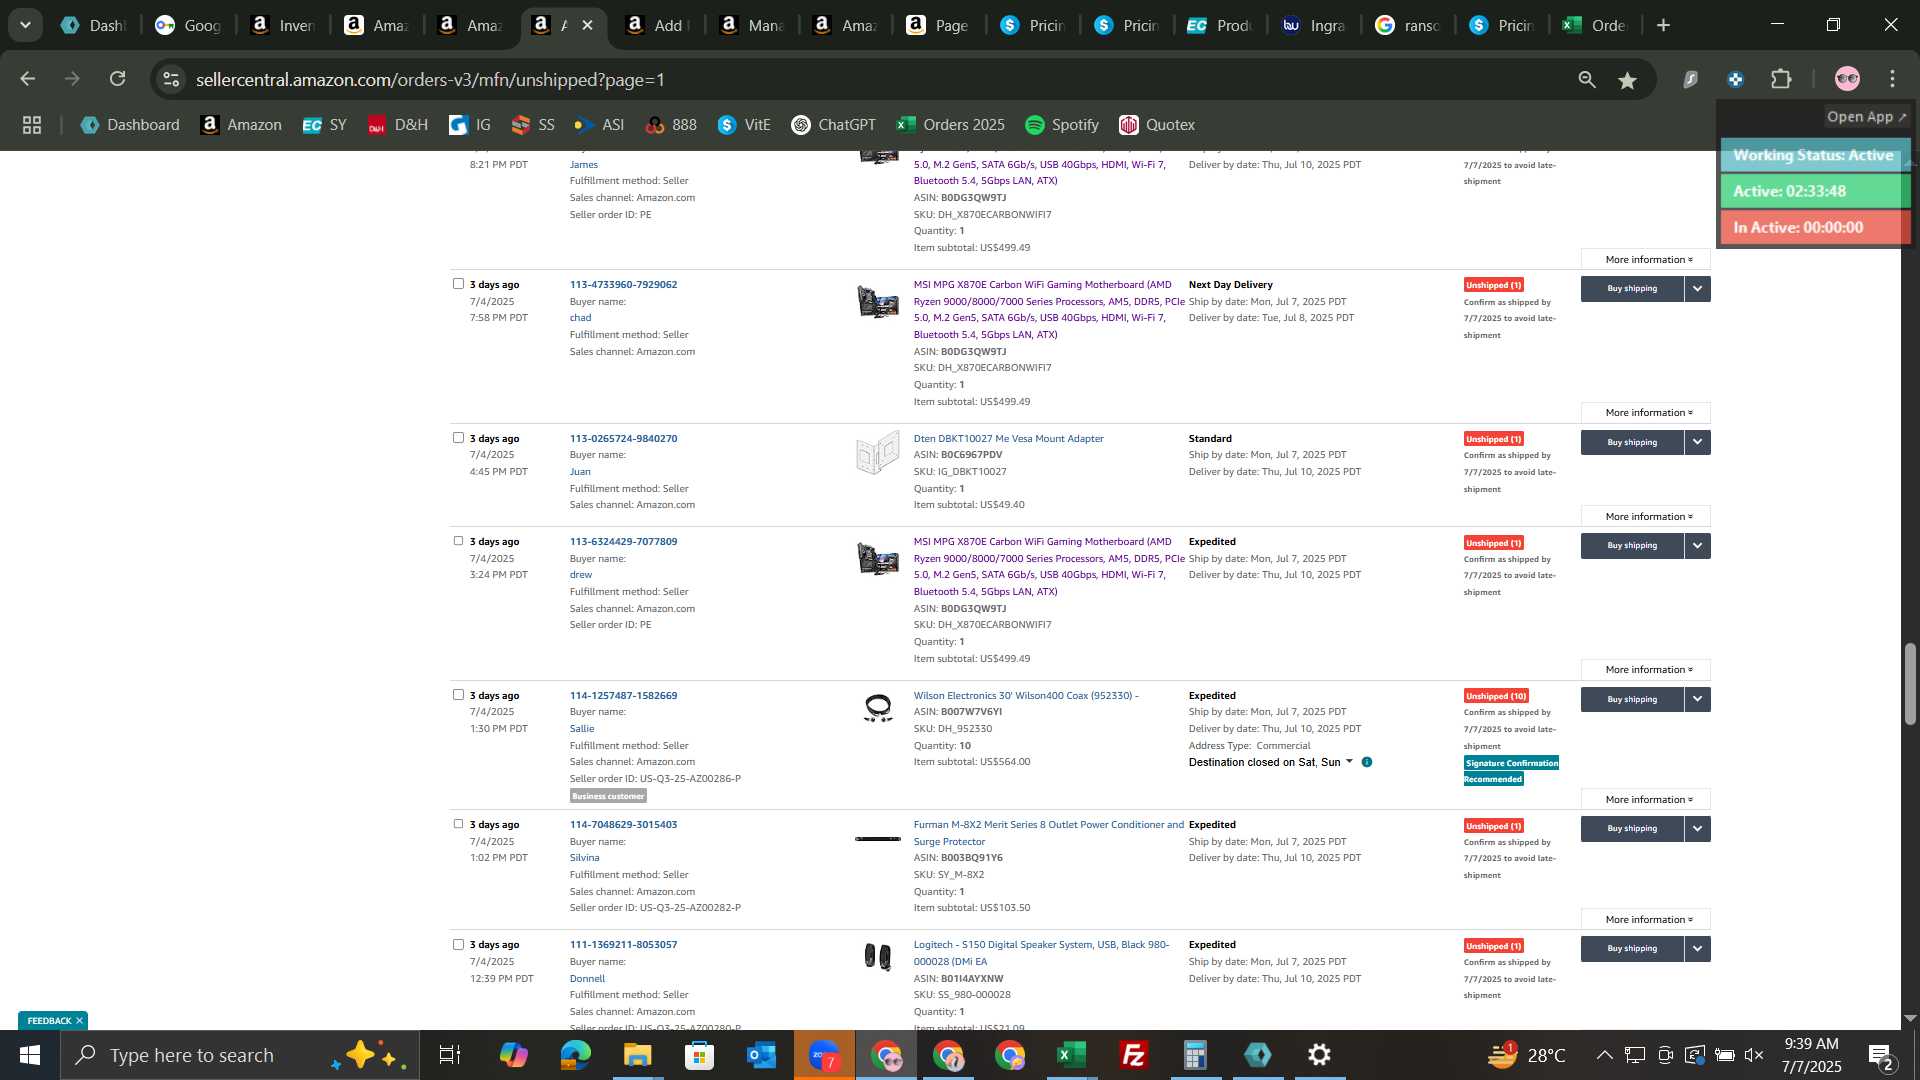1920x1080 pixels.
Task: Select order 113-4733960-7929062 checkbox
Action: 458,284
